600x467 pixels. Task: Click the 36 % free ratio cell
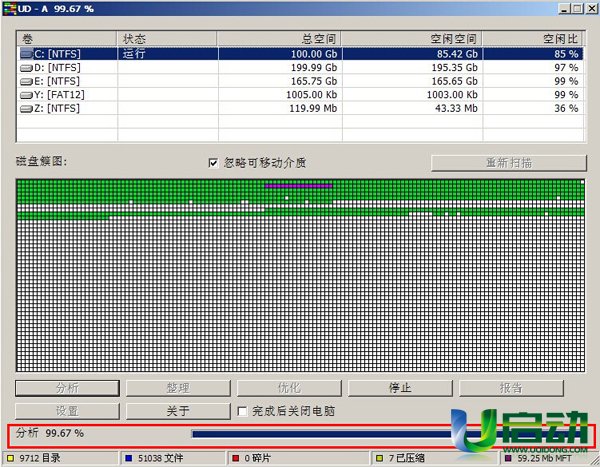[x=533, y=109]
